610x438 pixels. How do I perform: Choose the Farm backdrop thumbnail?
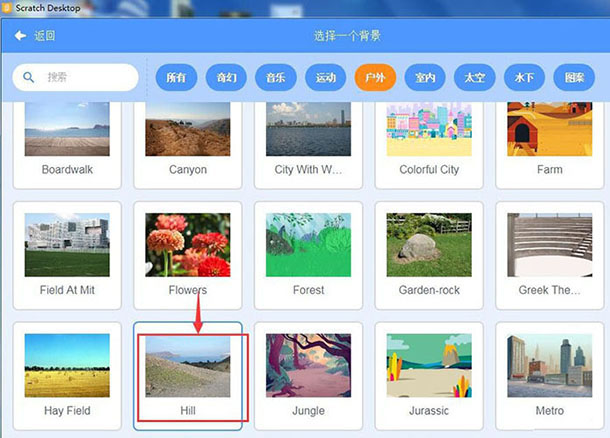550,129
